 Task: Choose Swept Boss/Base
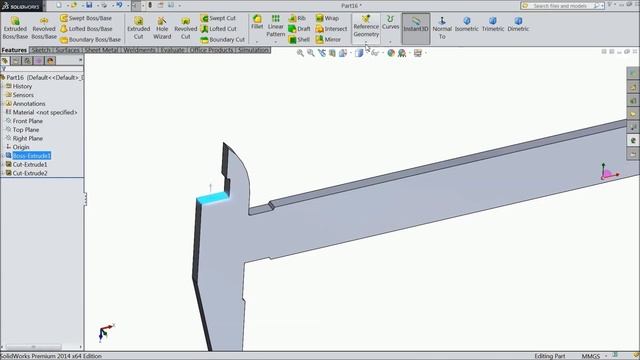(86, 18)
